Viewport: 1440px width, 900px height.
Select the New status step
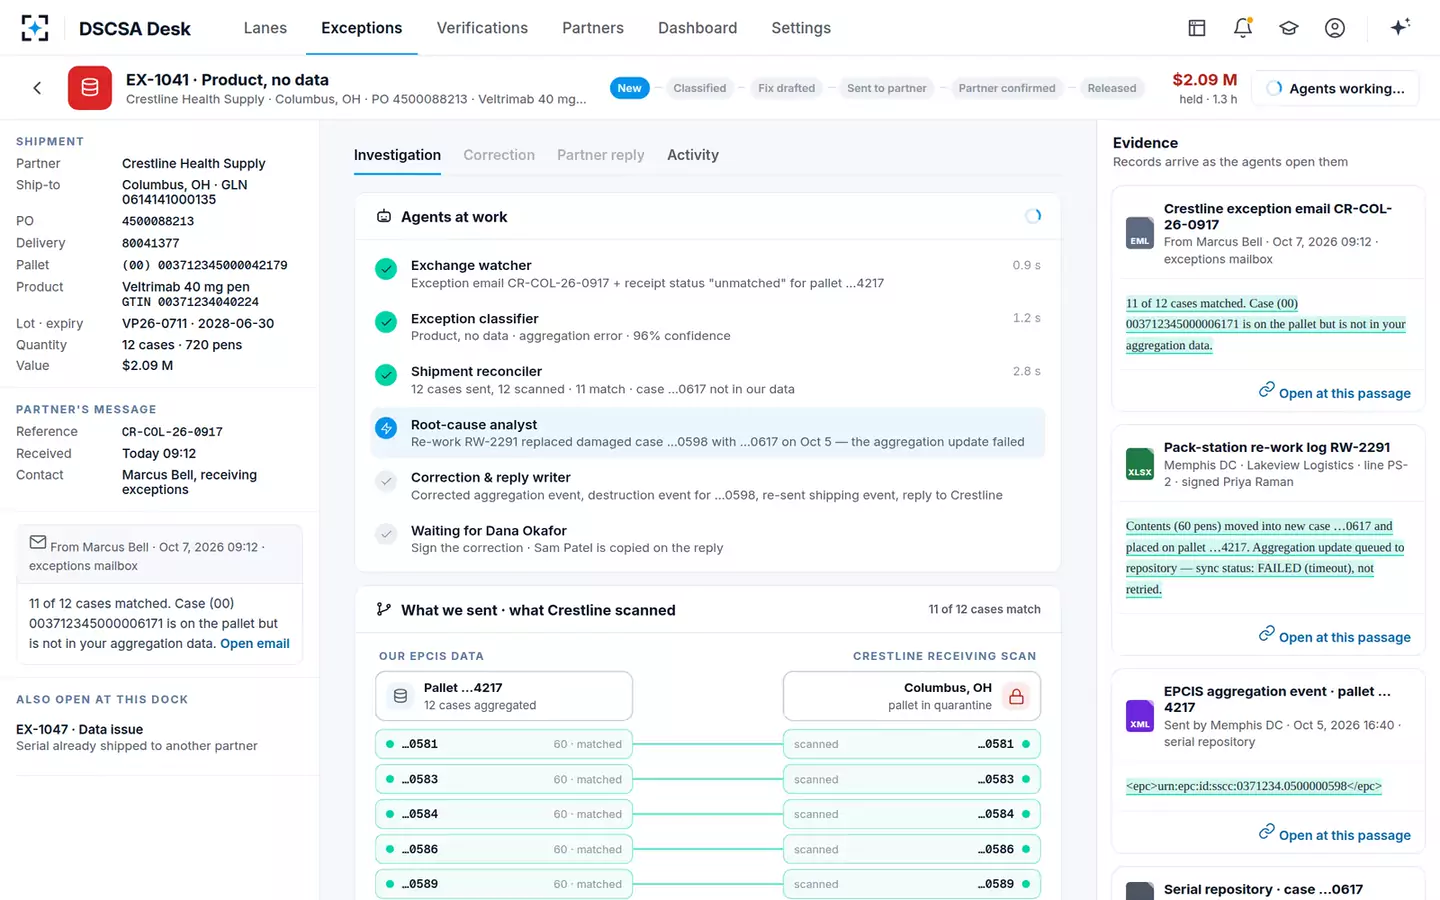point(629,88)
